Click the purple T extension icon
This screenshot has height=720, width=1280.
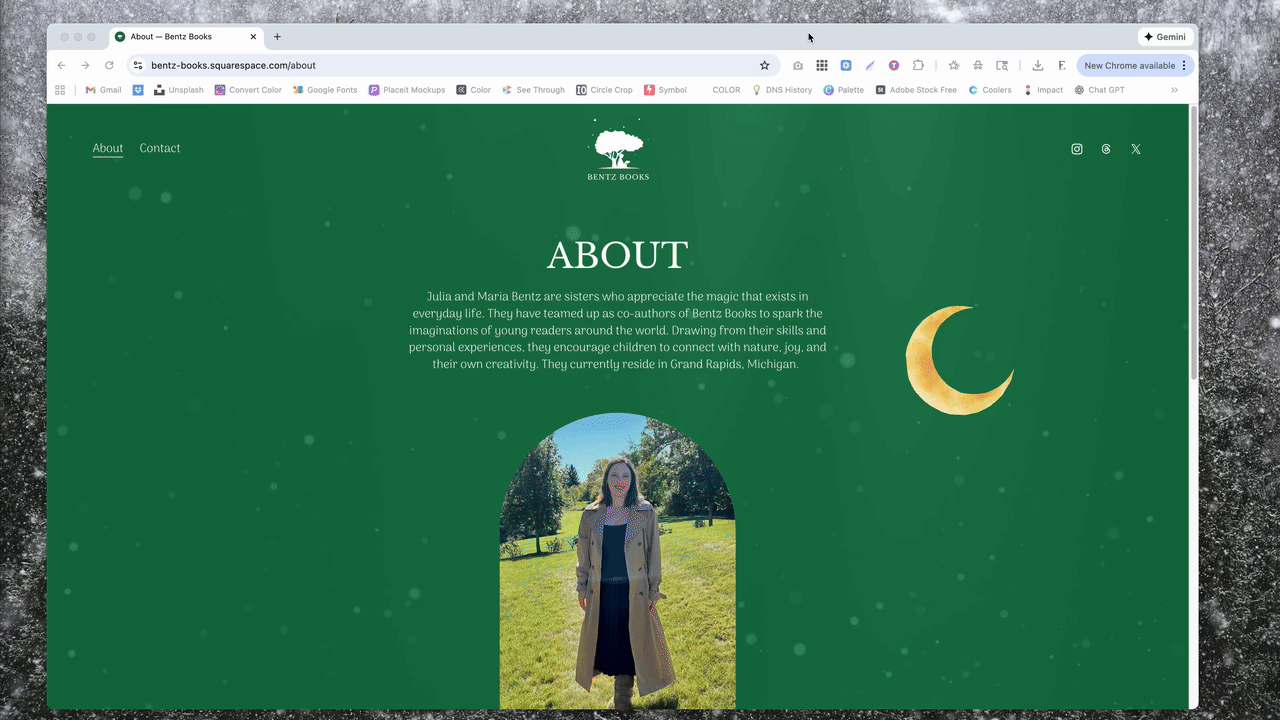pos(894,65)
